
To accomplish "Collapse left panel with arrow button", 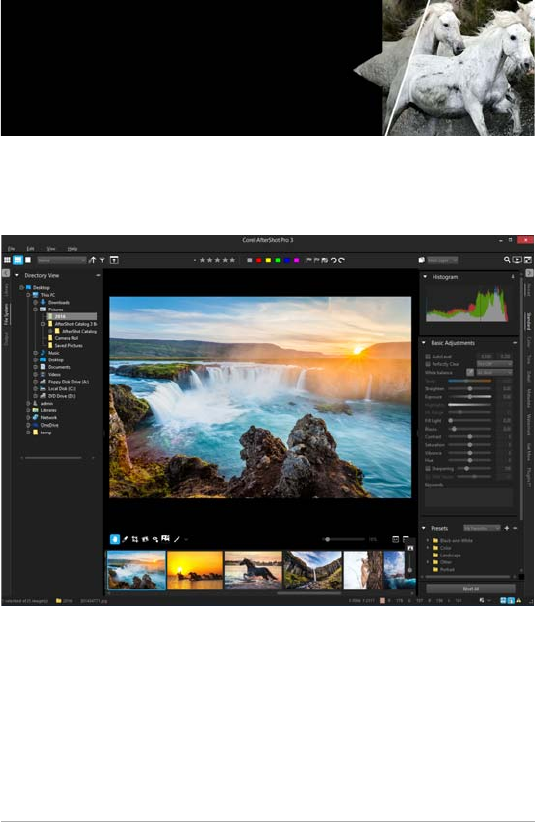I will coord(6,273).
